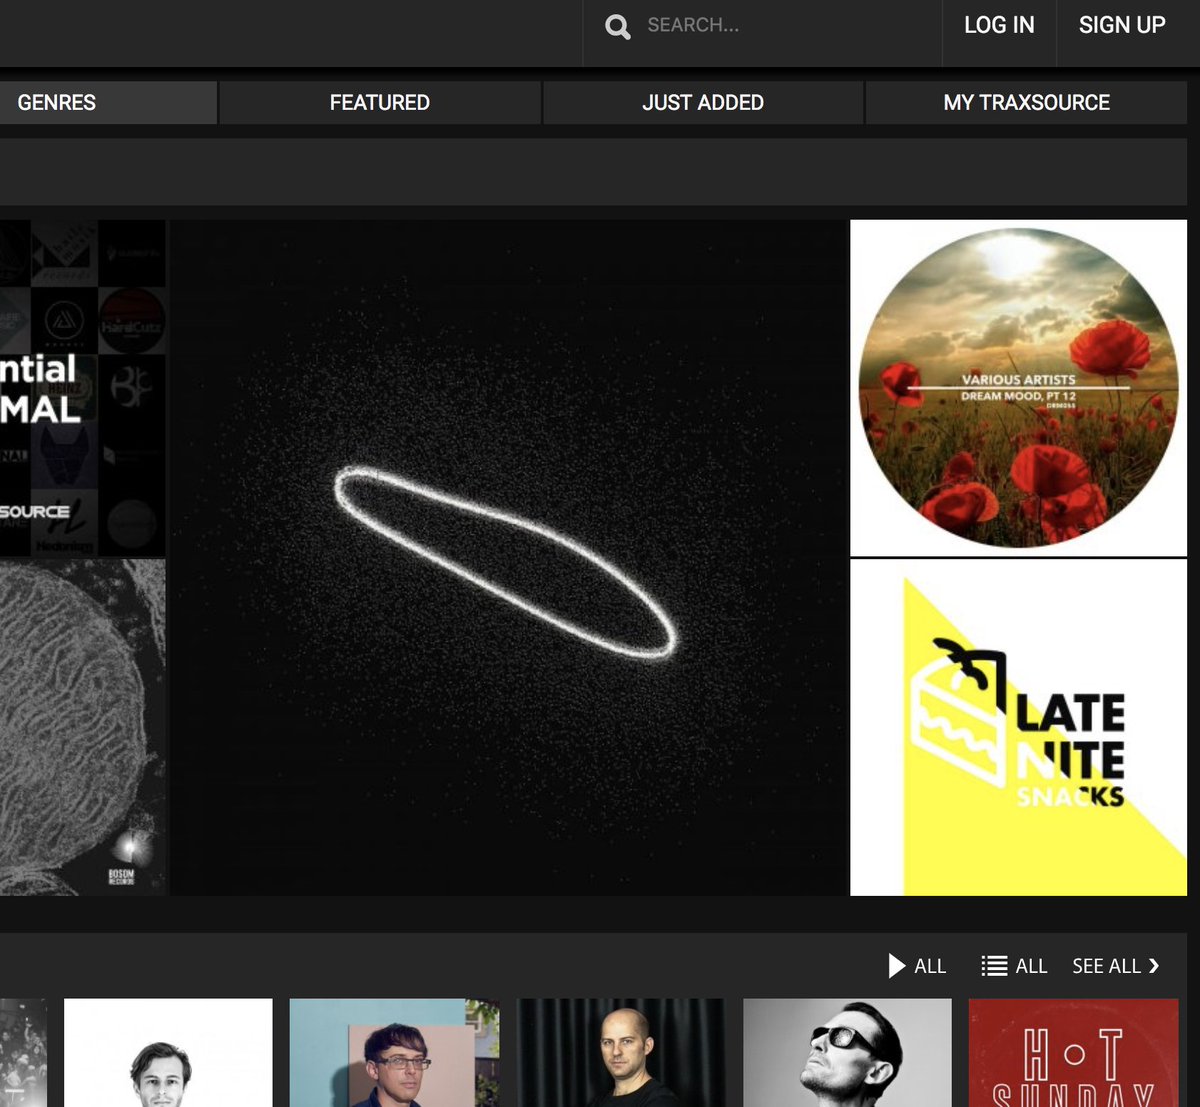Follow the See All link

[x=1106, y=966]
